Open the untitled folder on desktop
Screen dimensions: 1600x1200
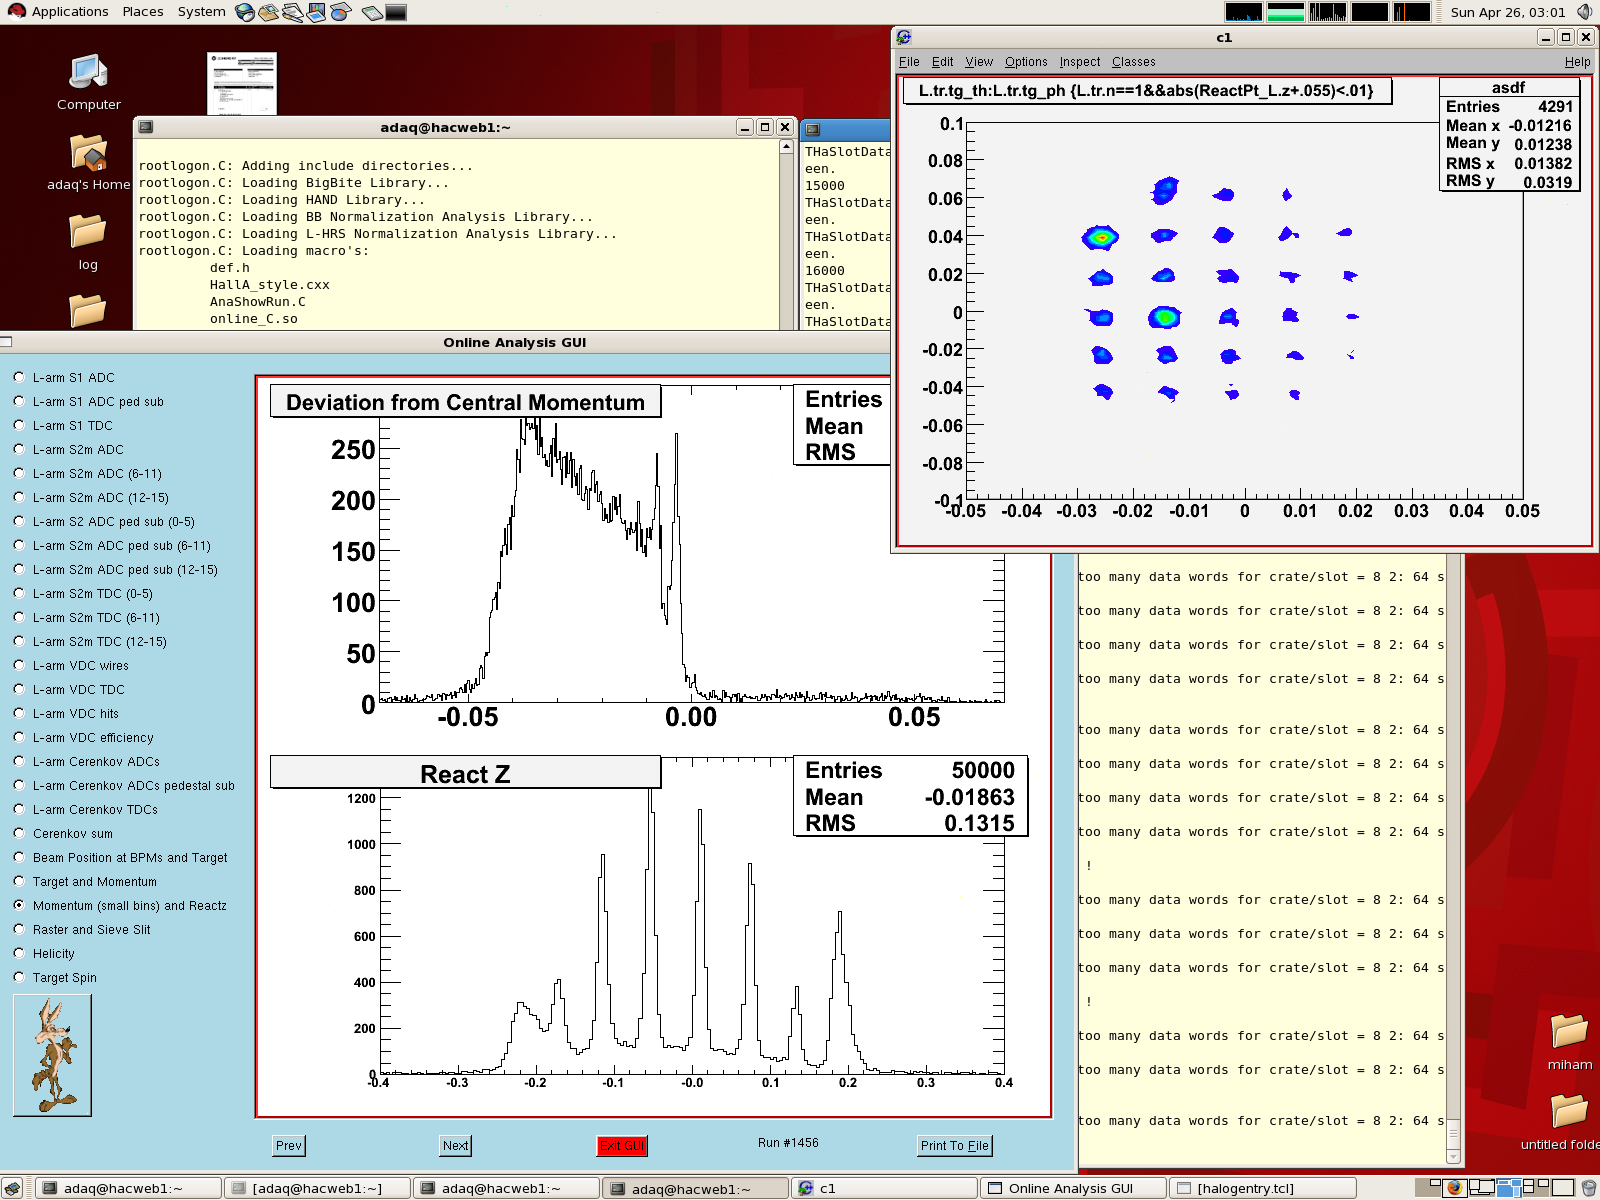(x=1569, y=1122)
